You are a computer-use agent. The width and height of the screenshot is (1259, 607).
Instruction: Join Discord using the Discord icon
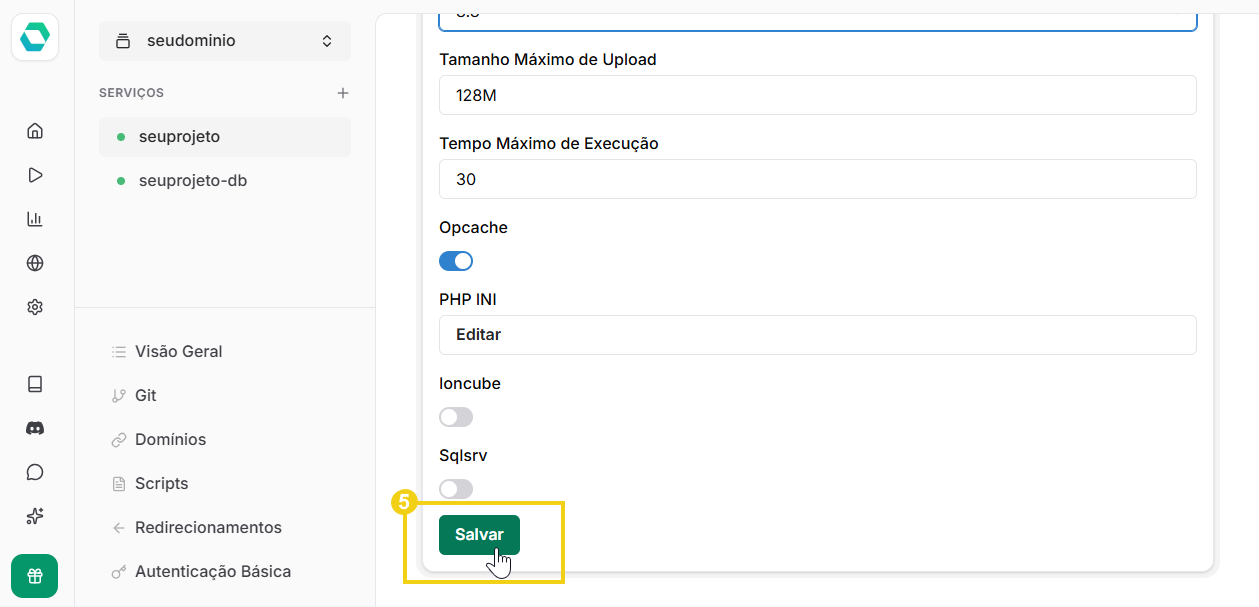(35, 428)
